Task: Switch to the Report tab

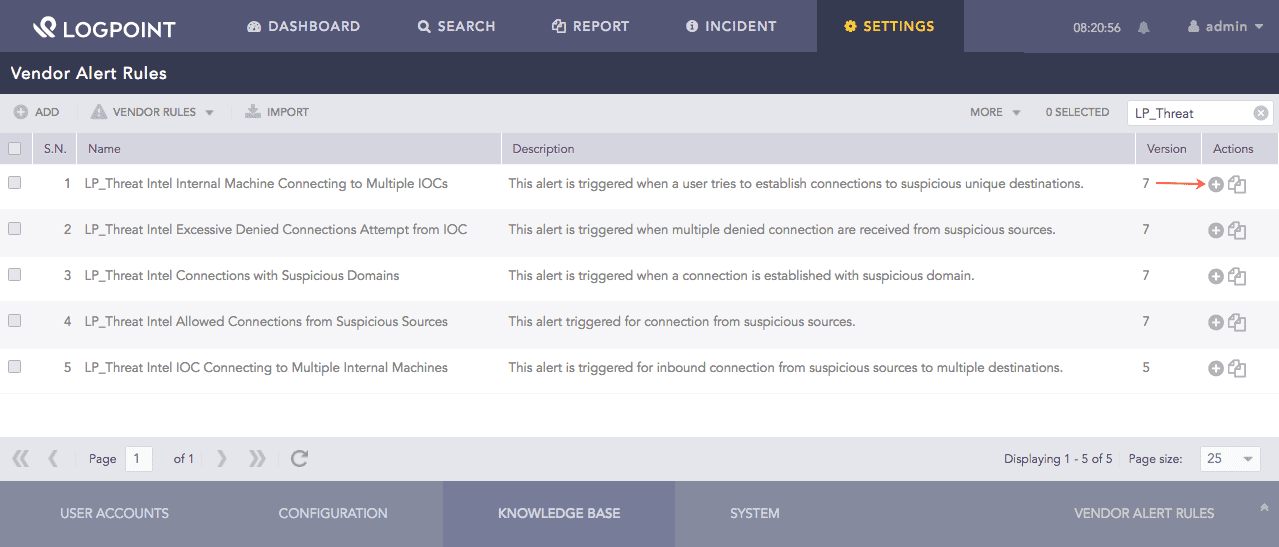Action: [x=590, y=26]
